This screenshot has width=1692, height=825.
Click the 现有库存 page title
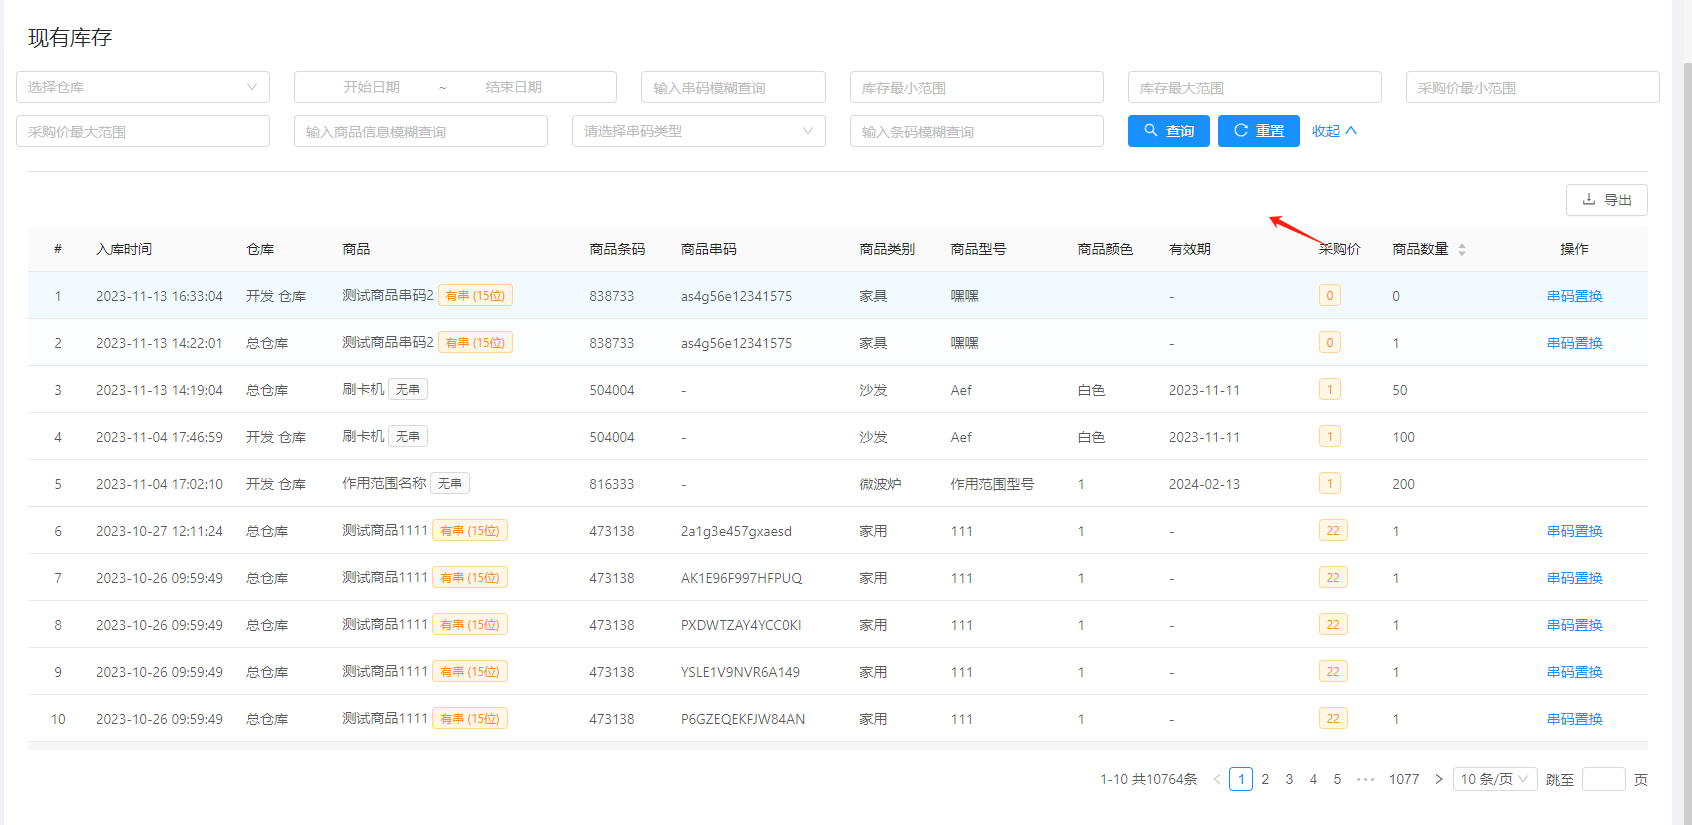click(x=70, y=38)
